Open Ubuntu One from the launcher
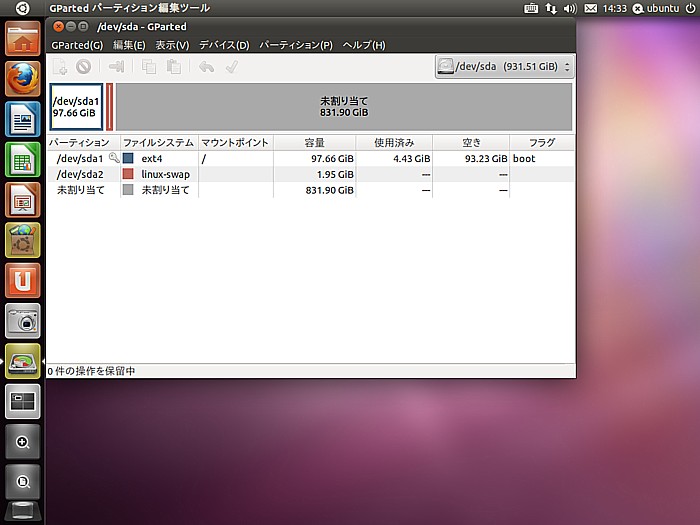The height and width of the screenshot is (525, 700). coord(23,280)
